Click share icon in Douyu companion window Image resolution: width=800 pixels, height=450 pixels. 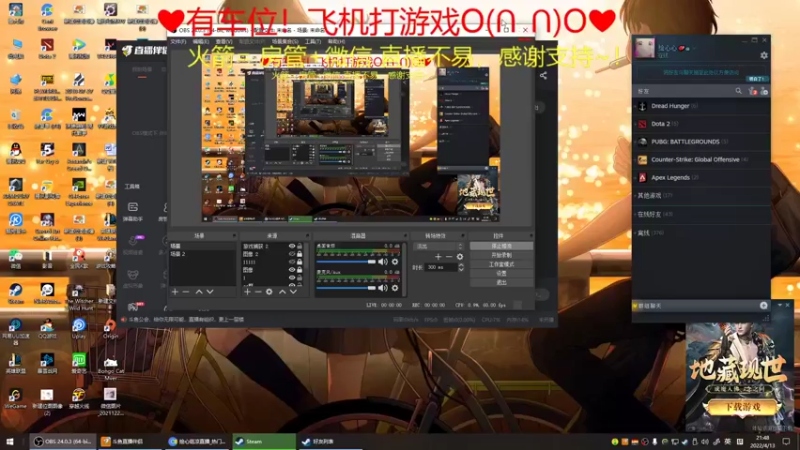tap(543, 76)
